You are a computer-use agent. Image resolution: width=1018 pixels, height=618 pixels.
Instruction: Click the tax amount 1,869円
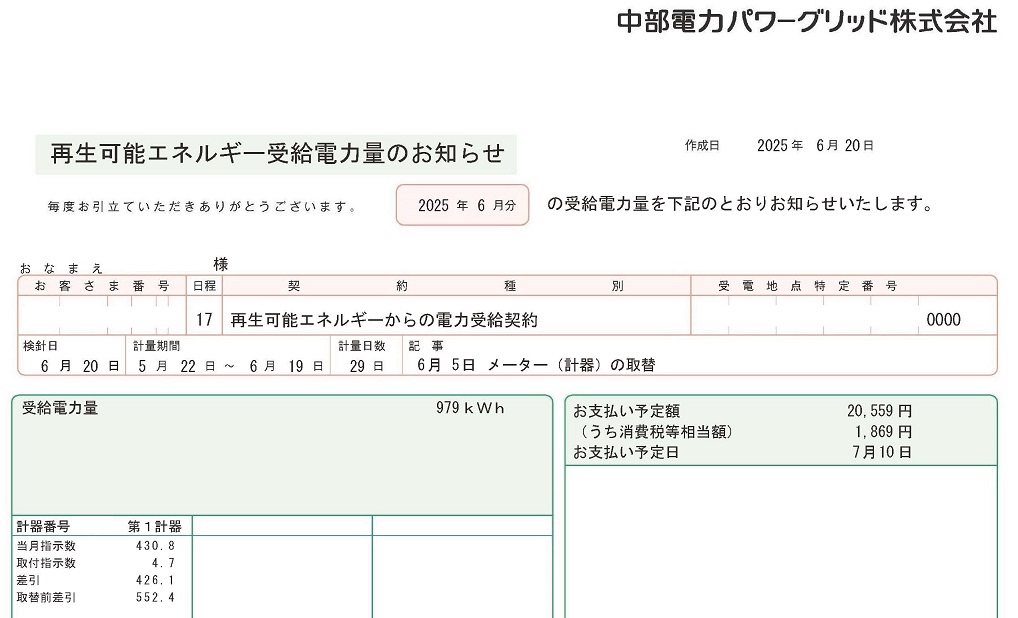[883, 432]
